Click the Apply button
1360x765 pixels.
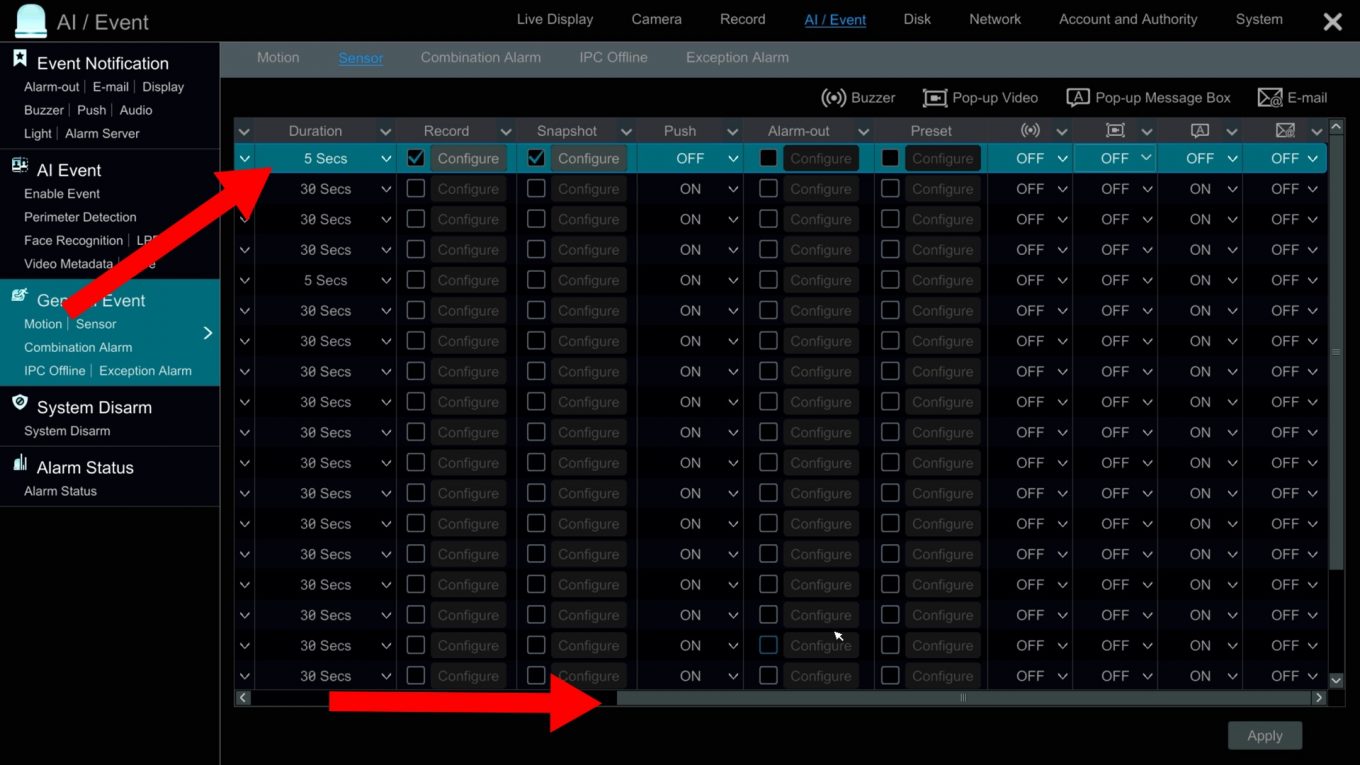click(x=1264, y=736)
